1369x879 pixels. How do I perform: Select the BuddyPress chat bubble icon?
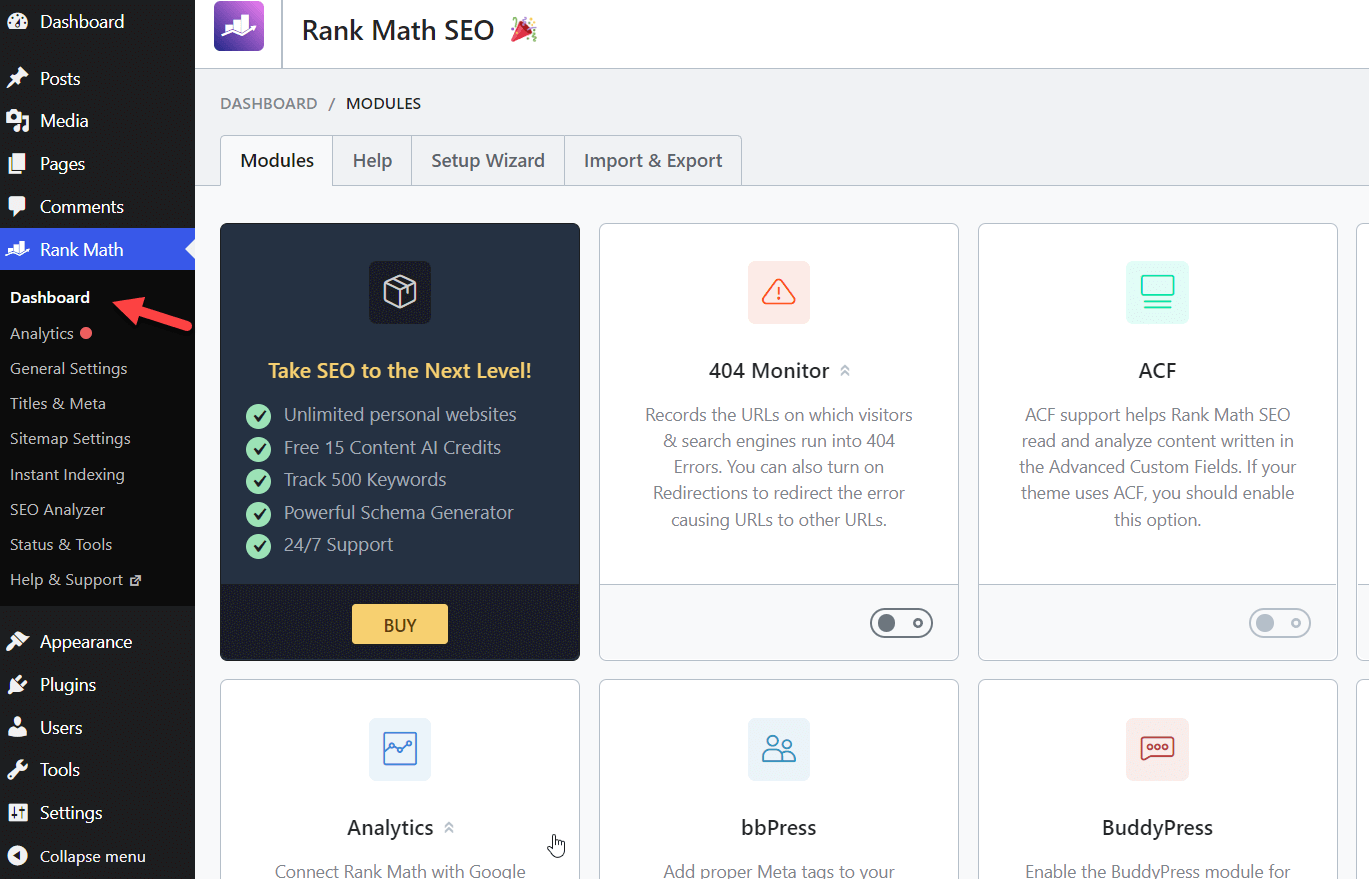(x=1157, y=749)
